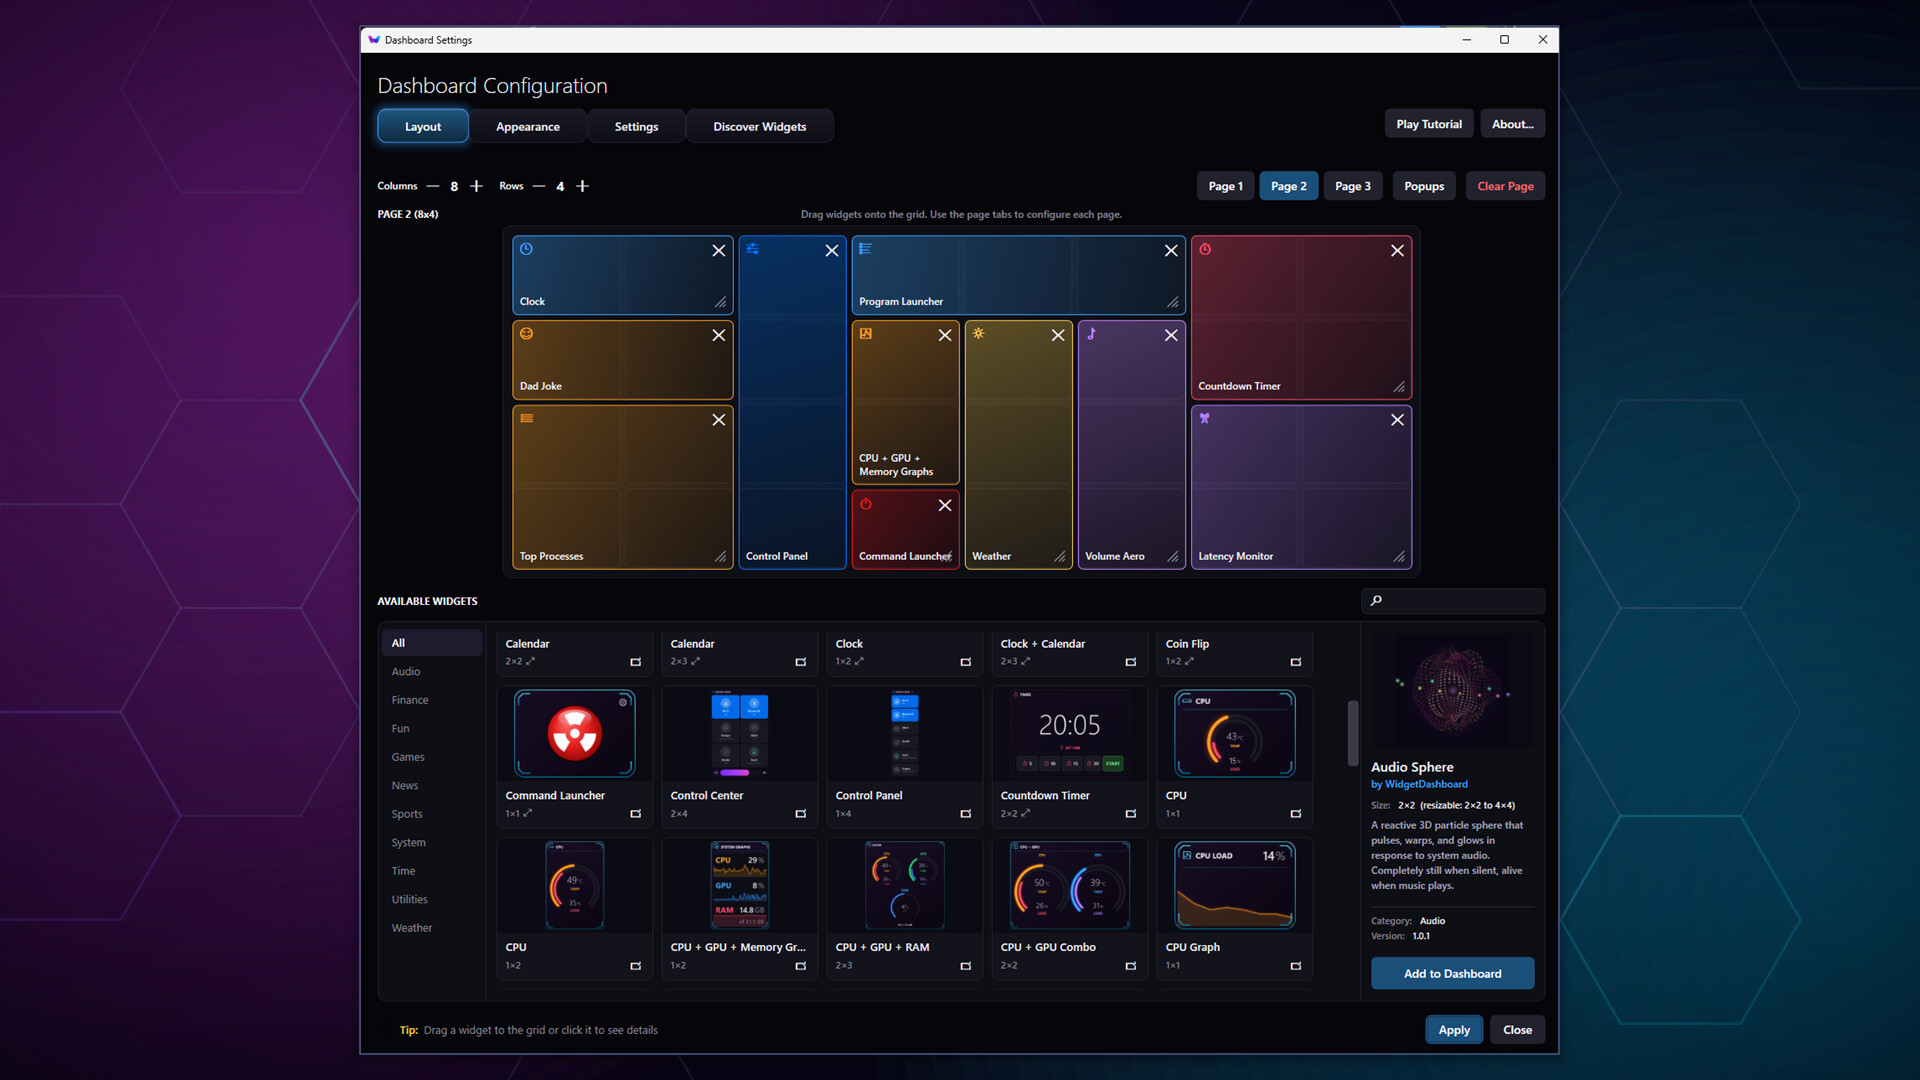Remove the Top Processes widget from grid

[718, 420]
